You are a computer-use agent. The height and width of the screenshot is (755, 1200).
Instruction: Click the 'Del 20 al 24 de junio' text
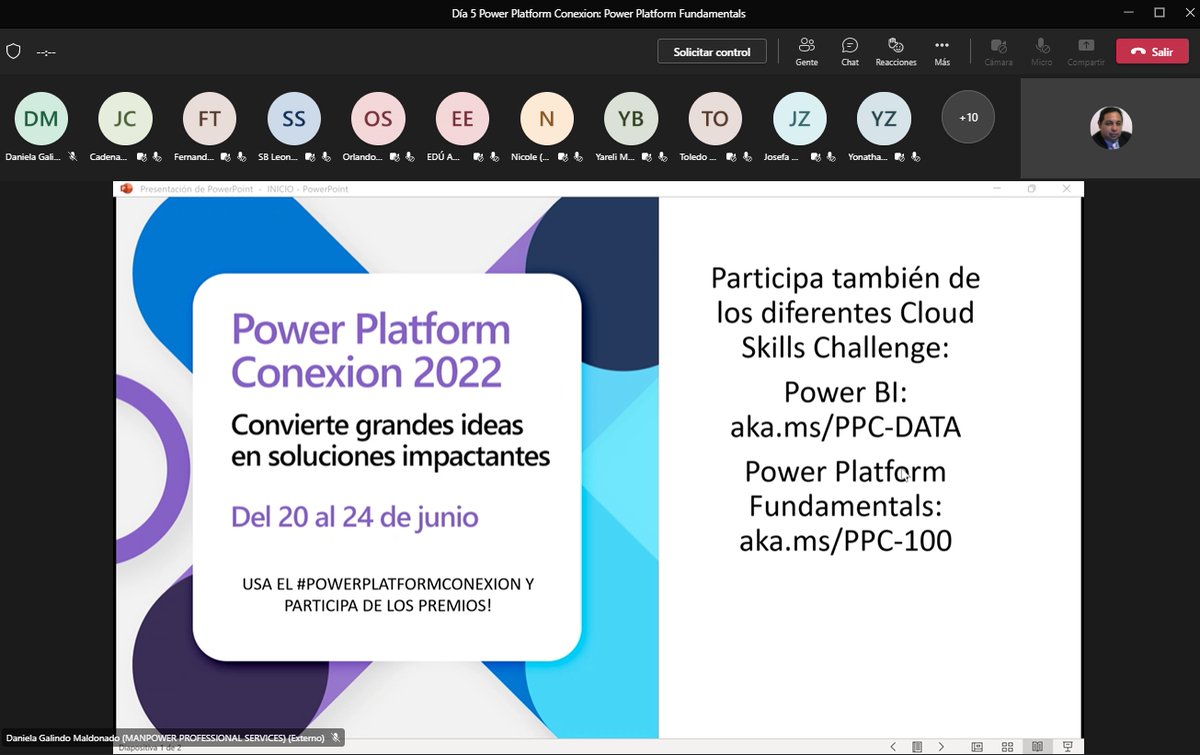pos(354,517)
